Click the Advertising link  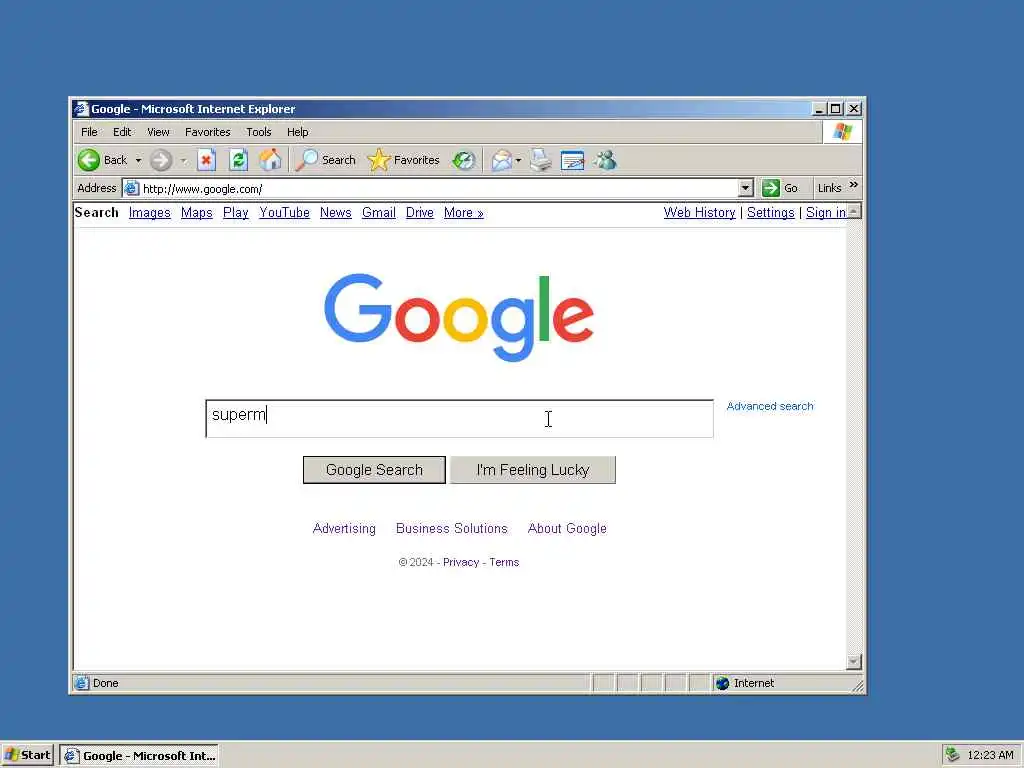point(344,528)
